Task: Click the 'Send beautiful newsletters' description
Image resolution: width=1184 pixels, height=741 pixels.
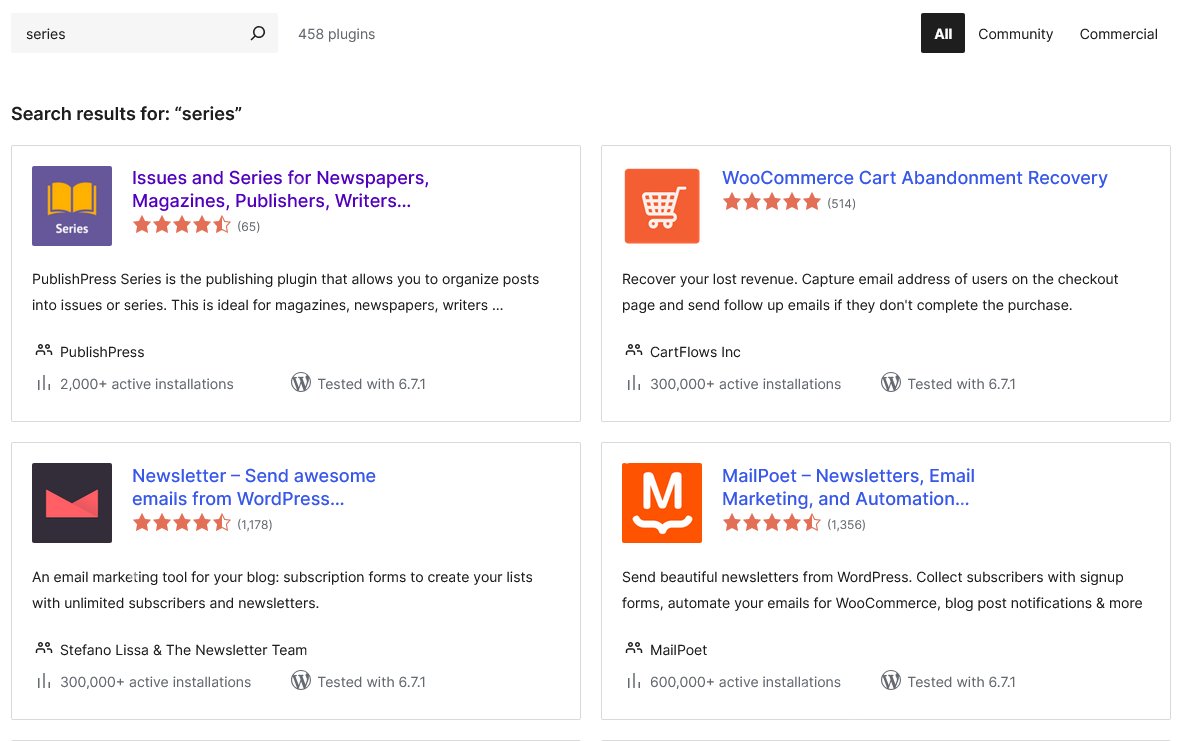Action: (882, 590)
